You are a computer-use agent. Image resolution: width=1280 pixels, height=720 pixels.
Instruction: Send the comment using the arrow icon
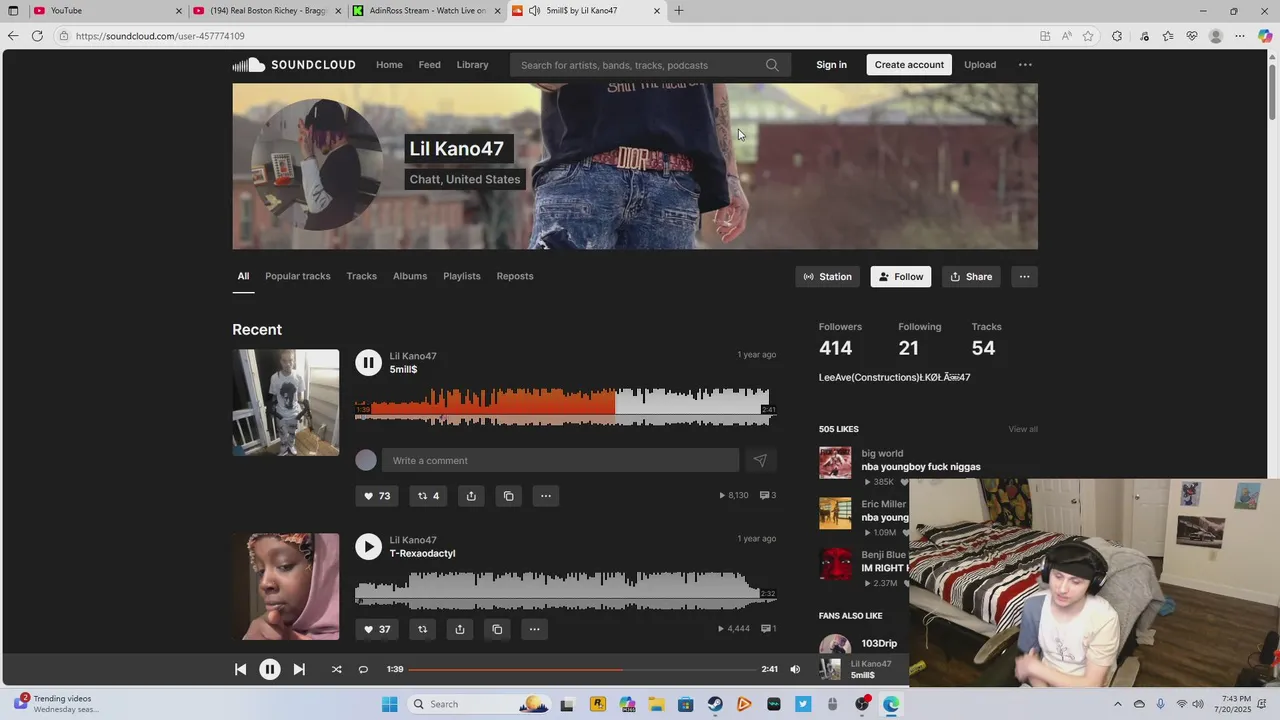tap(760, 460)
